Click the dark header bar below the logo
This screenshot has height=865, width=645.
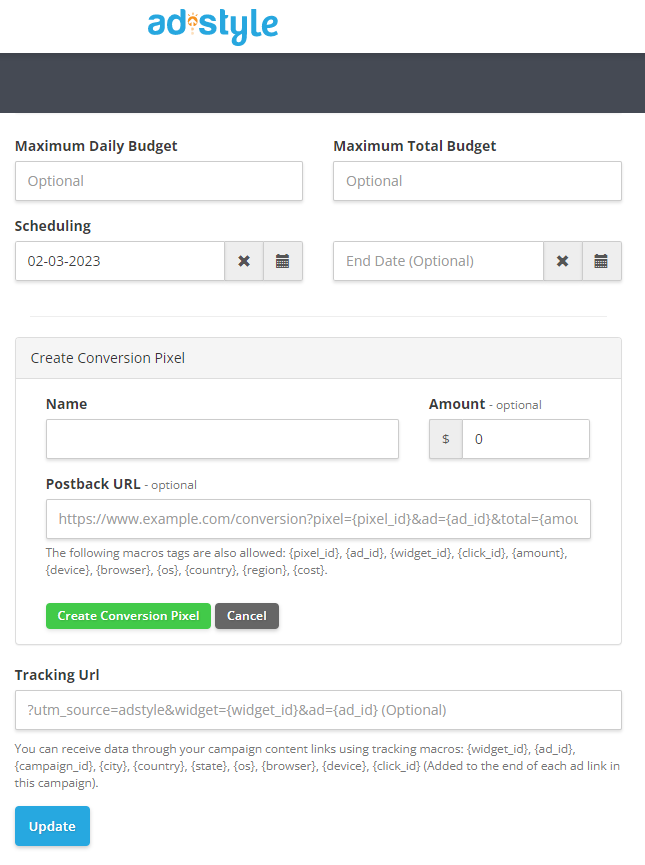pos(322,83)
